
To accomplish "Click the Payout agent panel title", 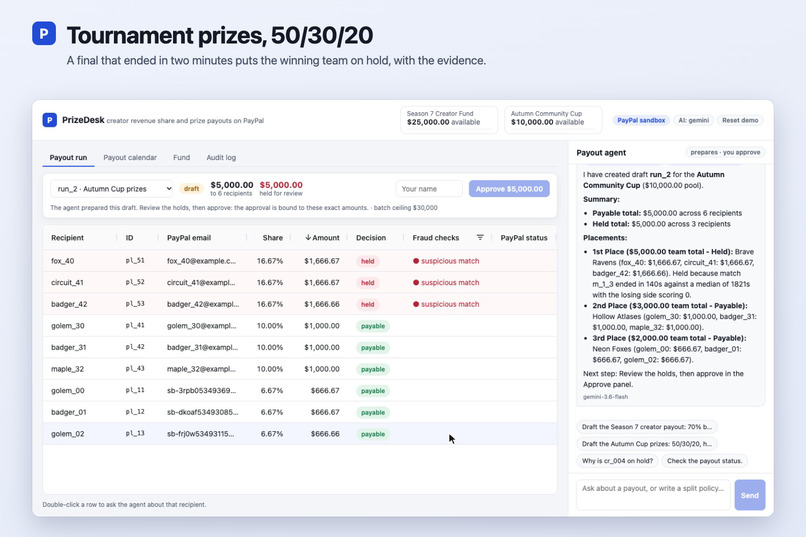I will pos(601,153).
